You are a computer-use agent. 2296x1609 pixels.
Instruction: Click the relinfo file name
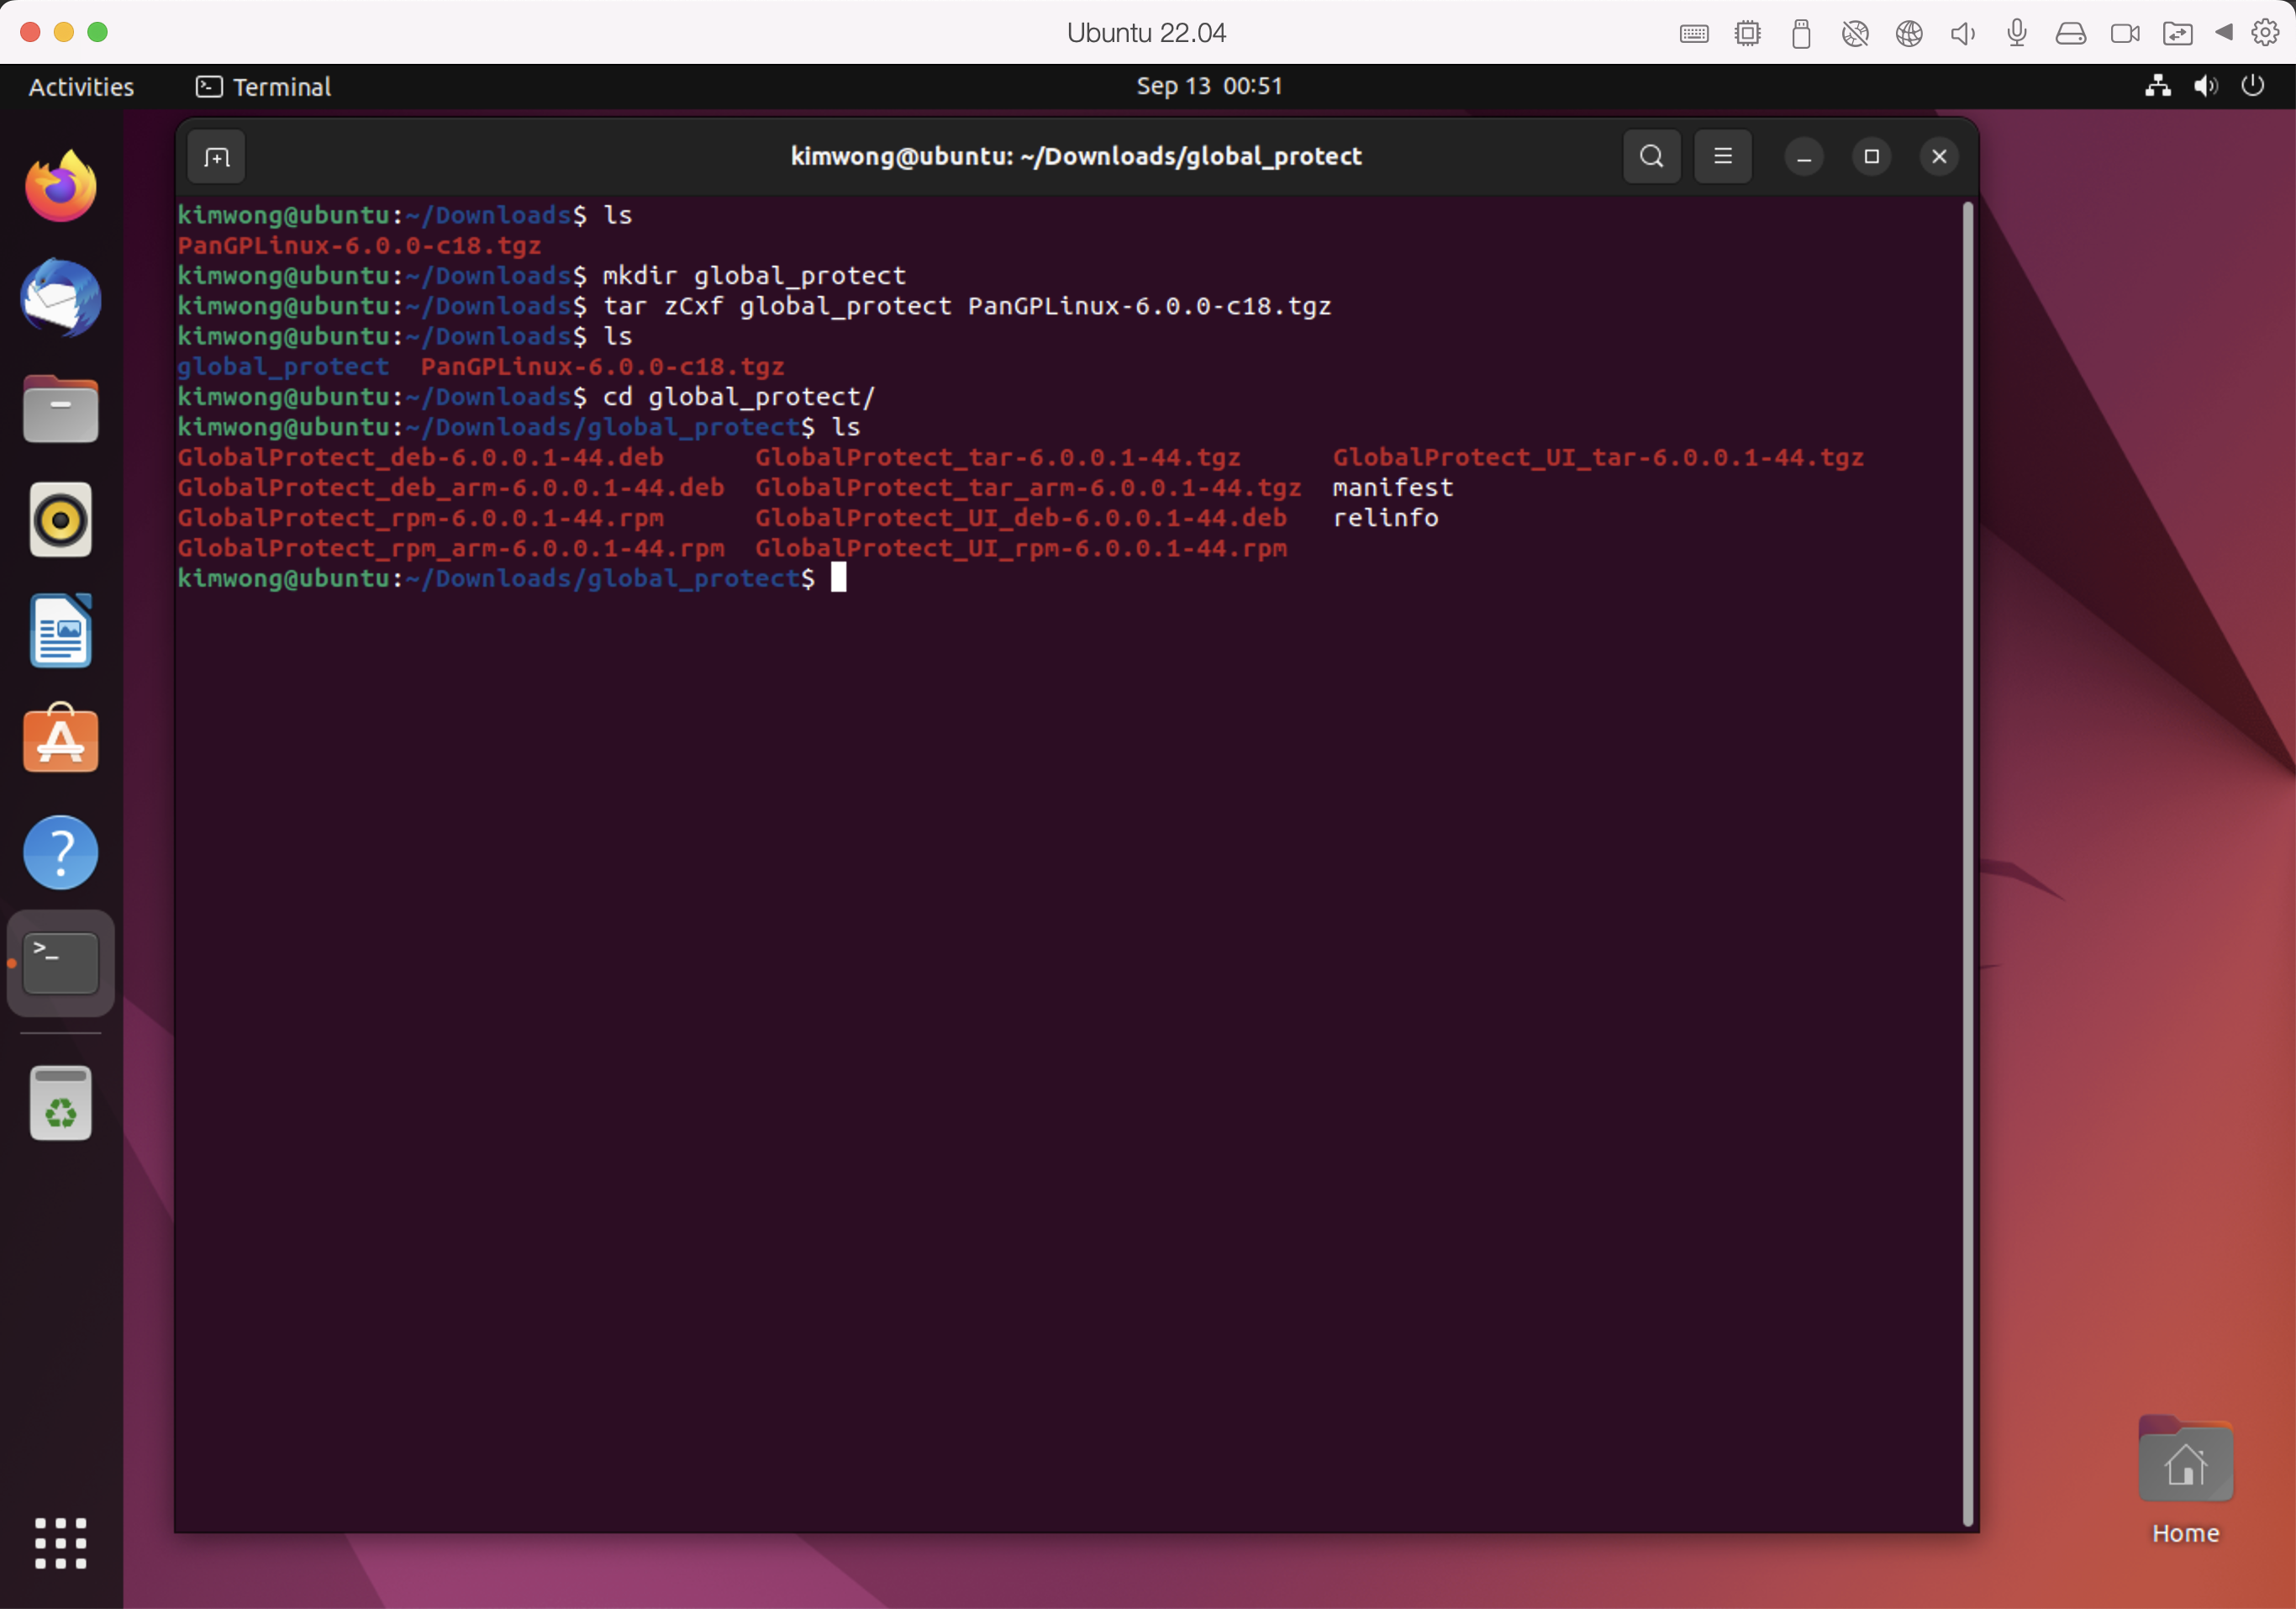click(1385, 518)
